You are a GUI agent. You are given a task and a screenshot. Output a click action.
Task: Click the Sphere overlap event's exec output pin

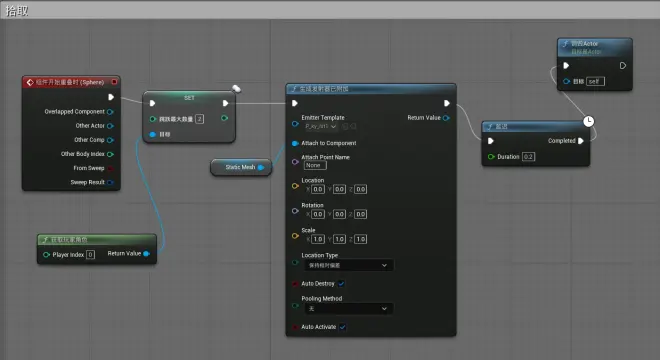click(x=111, y=97)
